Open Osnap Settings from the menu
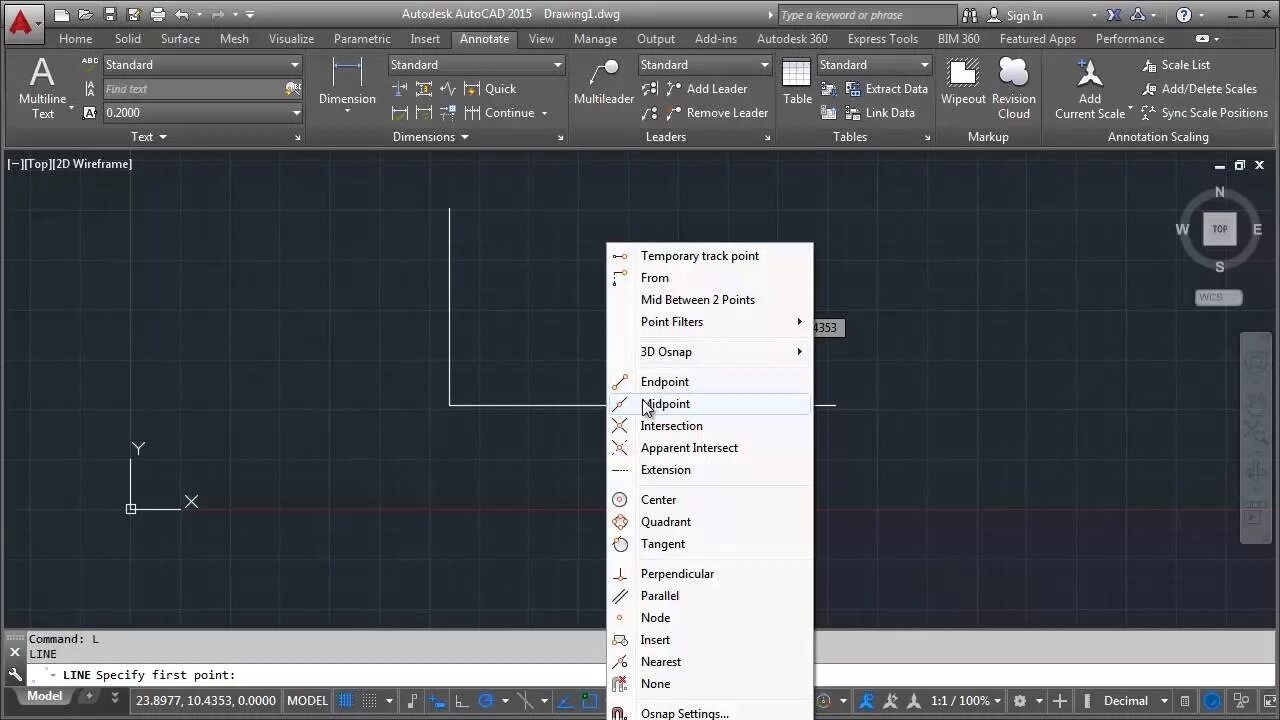The height and width of the screenshot is (720, 1280). coord(710,713)
